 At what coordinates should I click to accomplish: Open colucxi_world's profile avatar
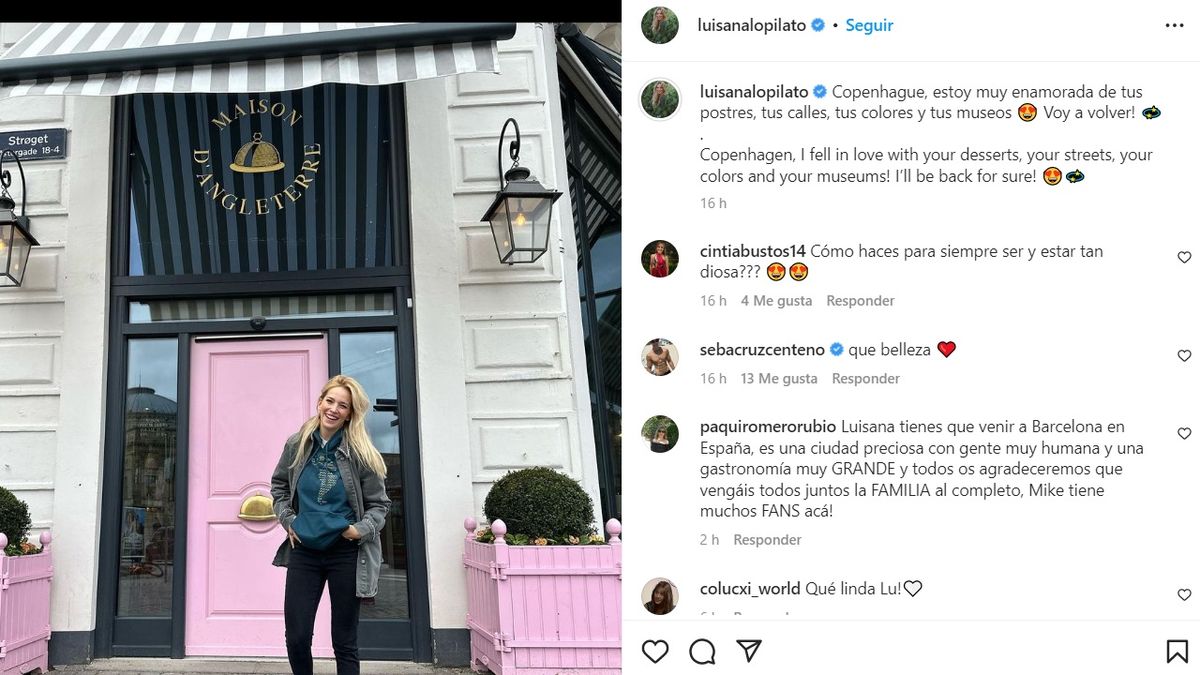pyautogui.click(x=660, y=596)
